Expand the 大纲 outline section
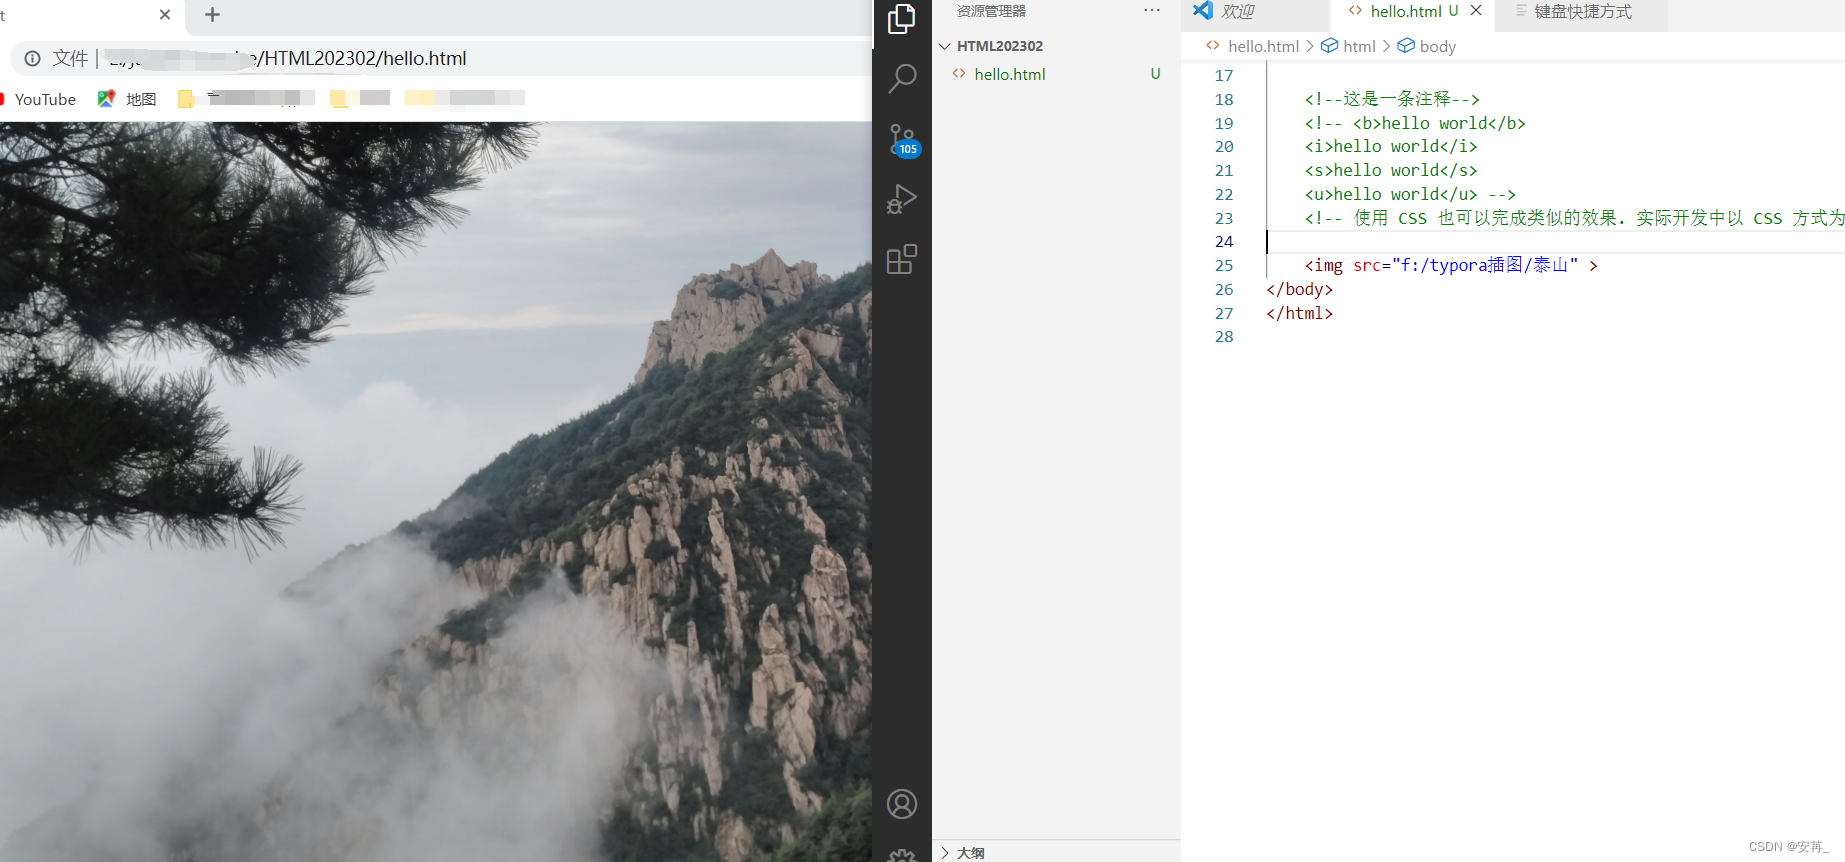This screenshot has width=1845, height=862. [x=1055, y=852]
